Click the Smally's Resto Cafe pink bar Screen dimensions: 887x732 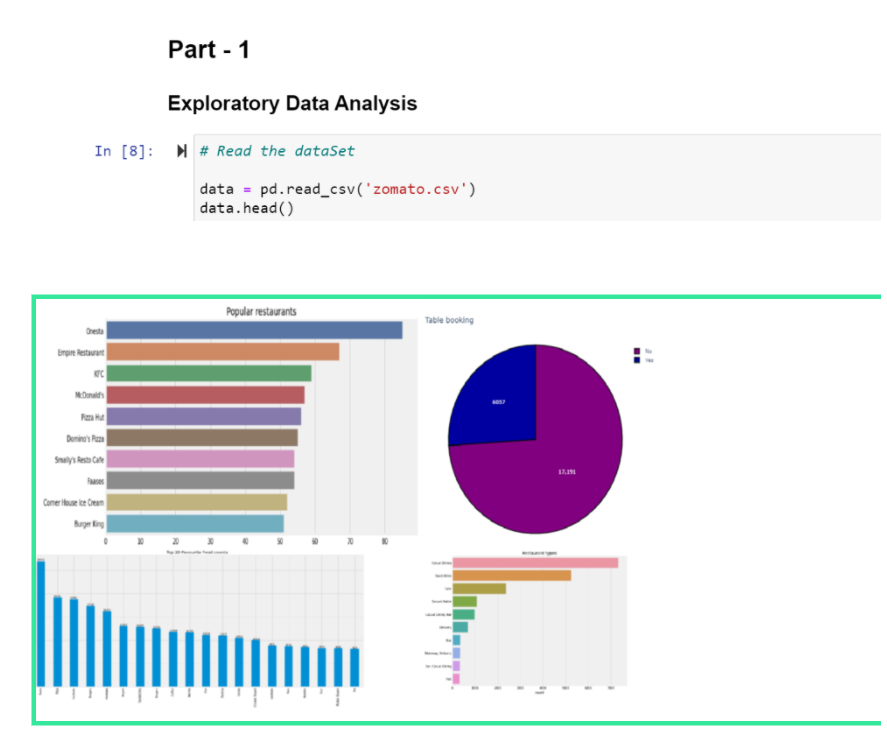pyautogui.click(x=200, y=459)
